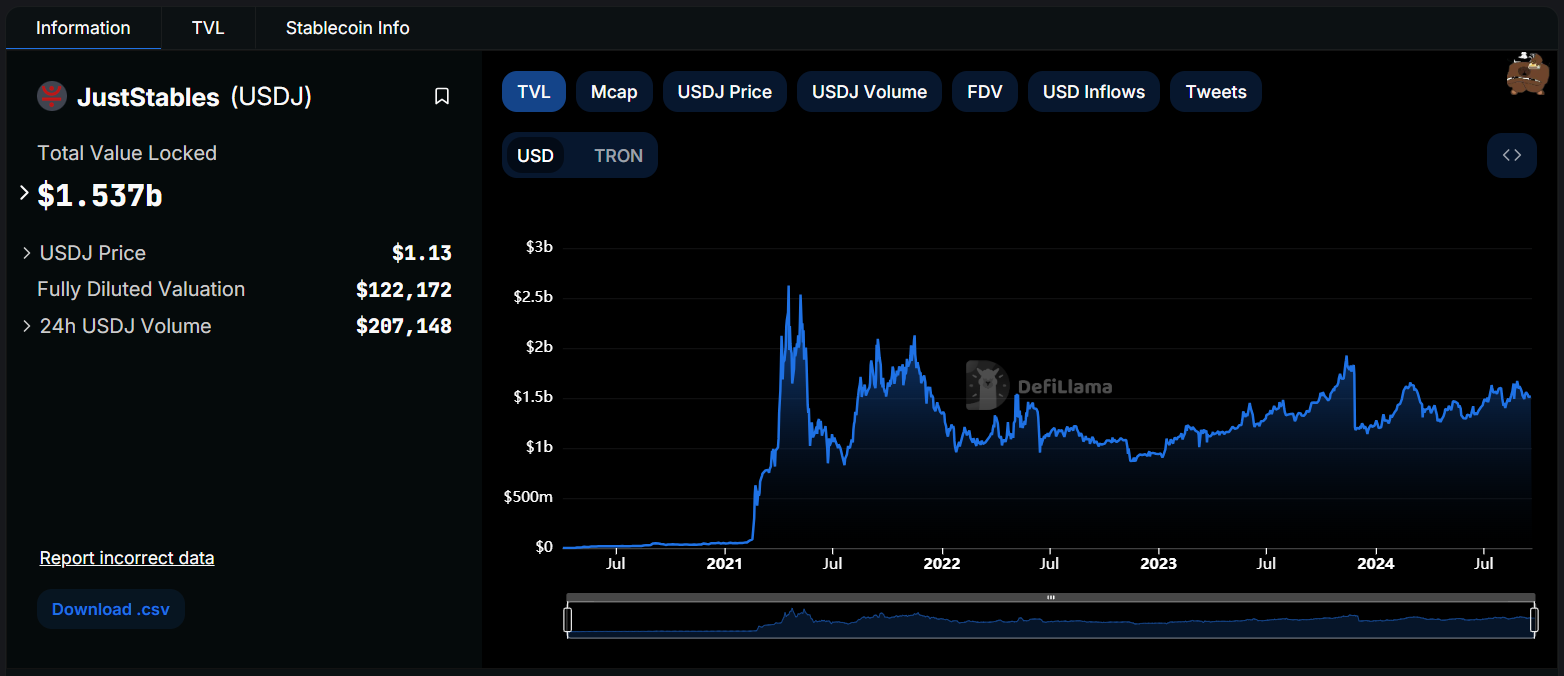This screenshot has height=676, width=1564.
Task: Show Tweets on the chart
Action: coord(1216,92)
